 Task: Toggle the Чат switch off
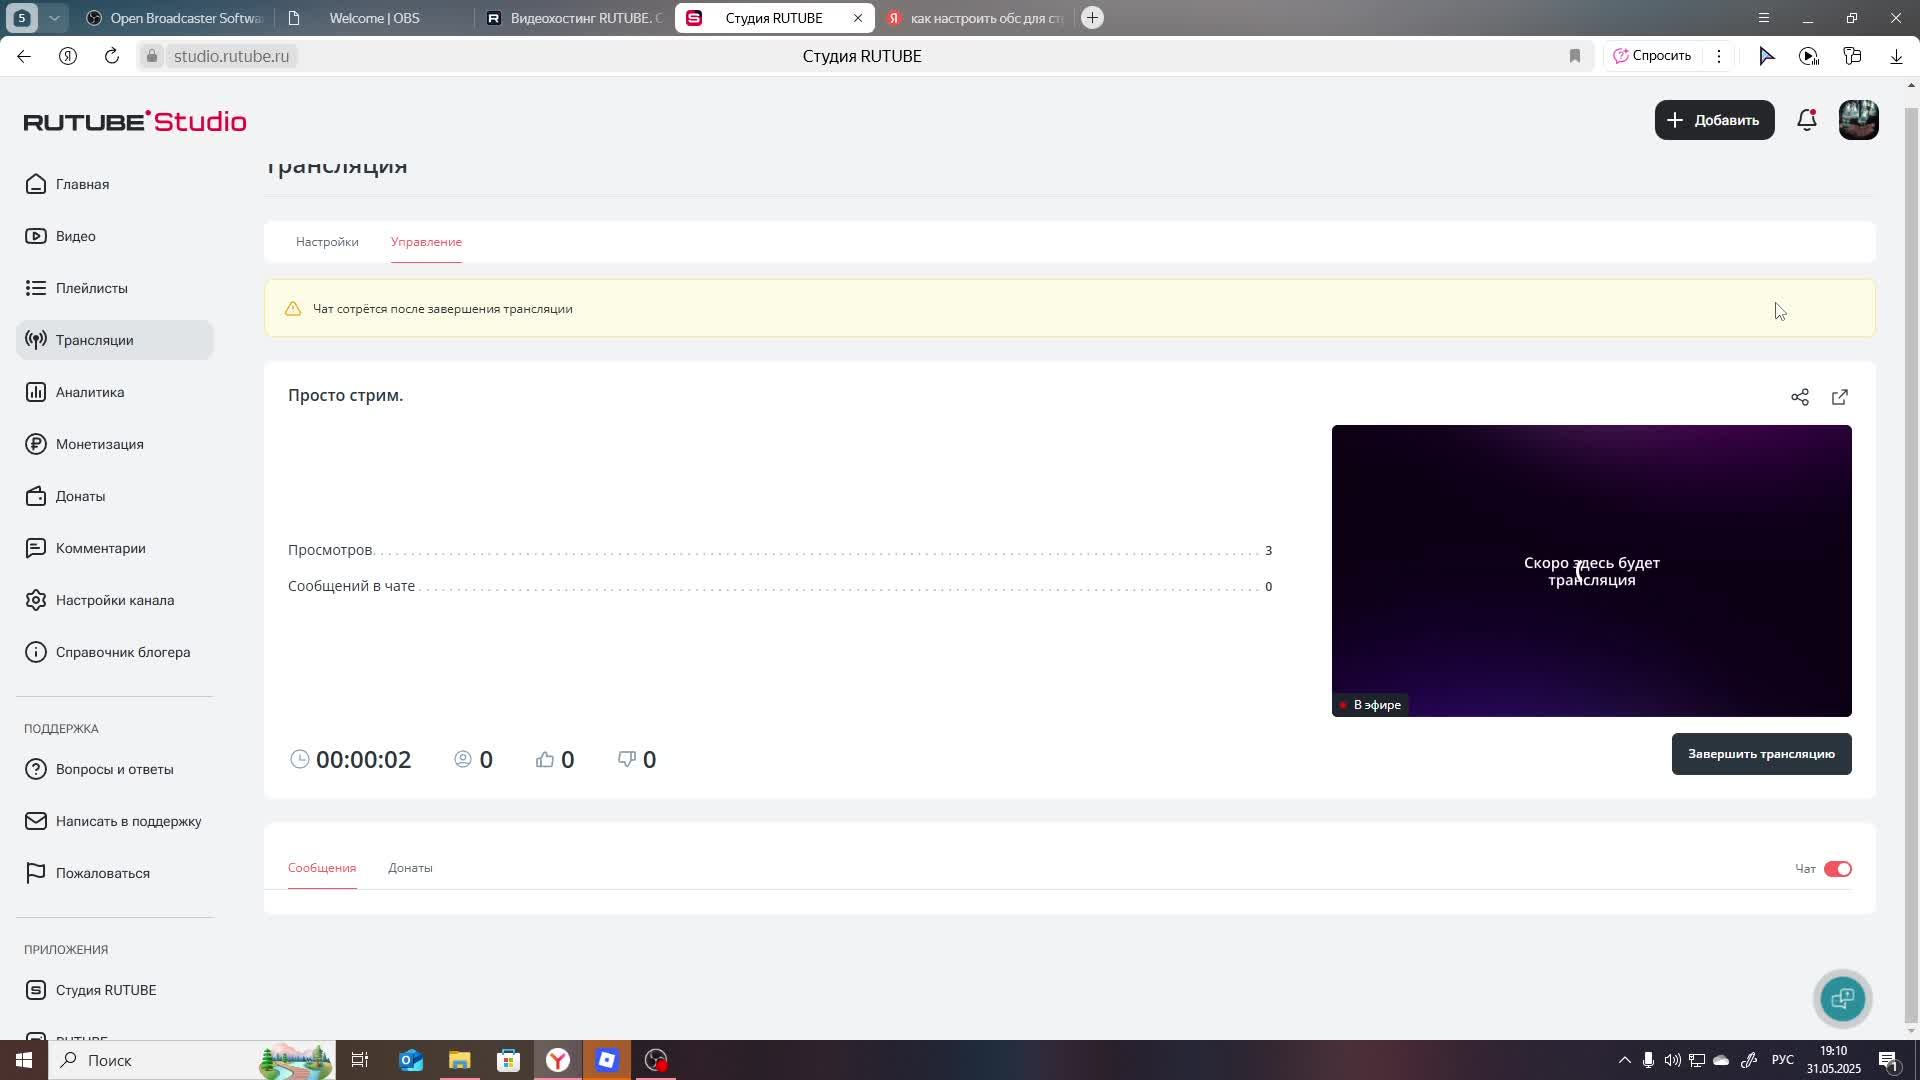pyautogui.click(x=1837, y=869)
